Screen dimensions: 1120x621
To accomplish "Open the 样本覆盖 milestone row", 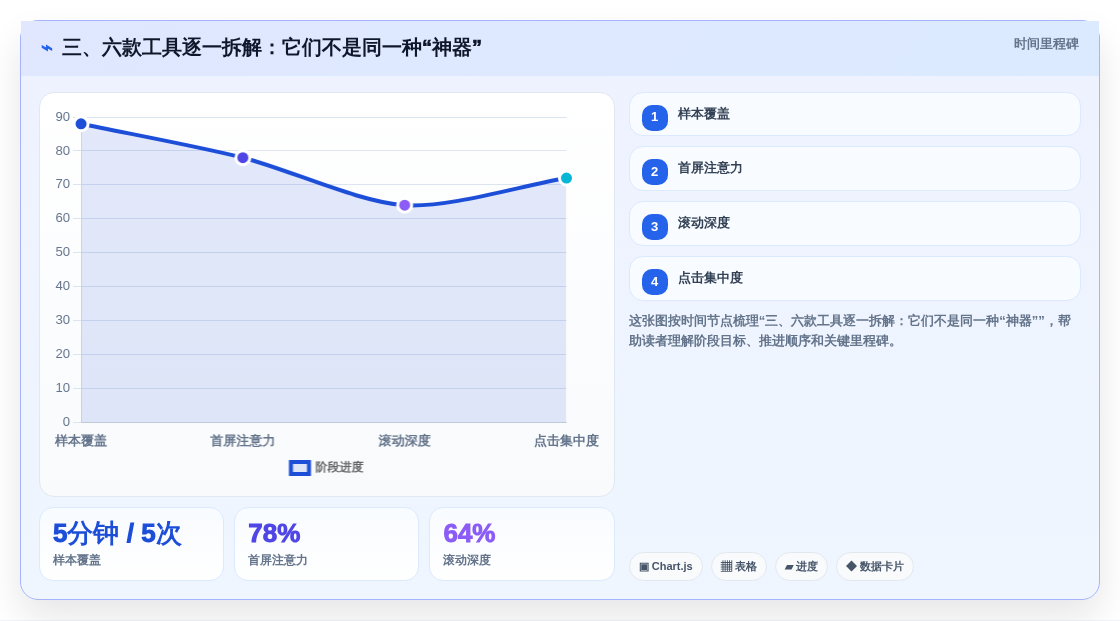I will click(854, 114).
